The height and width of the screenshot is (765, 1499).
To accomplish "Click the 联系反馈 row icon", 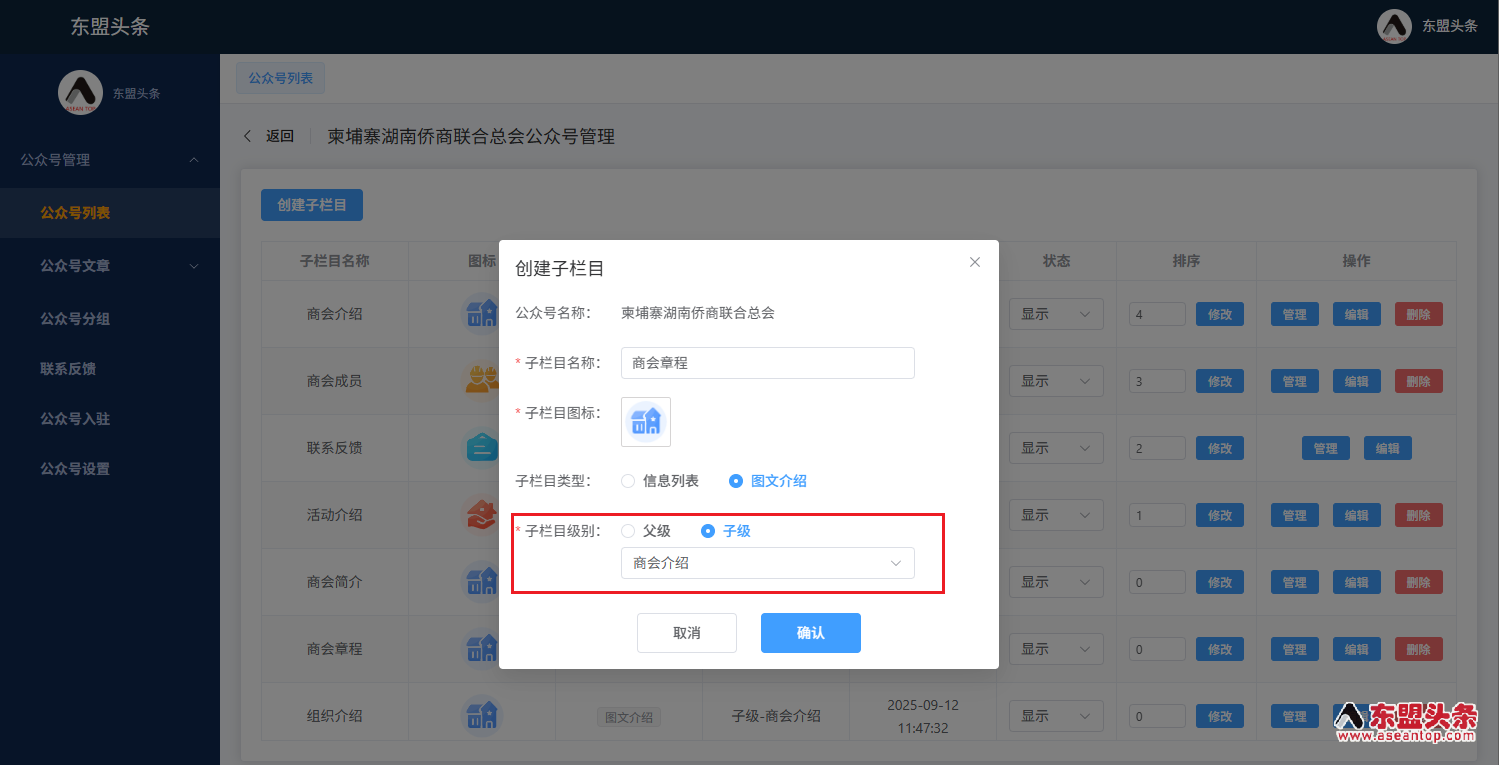I will click(x=481, y=448).
